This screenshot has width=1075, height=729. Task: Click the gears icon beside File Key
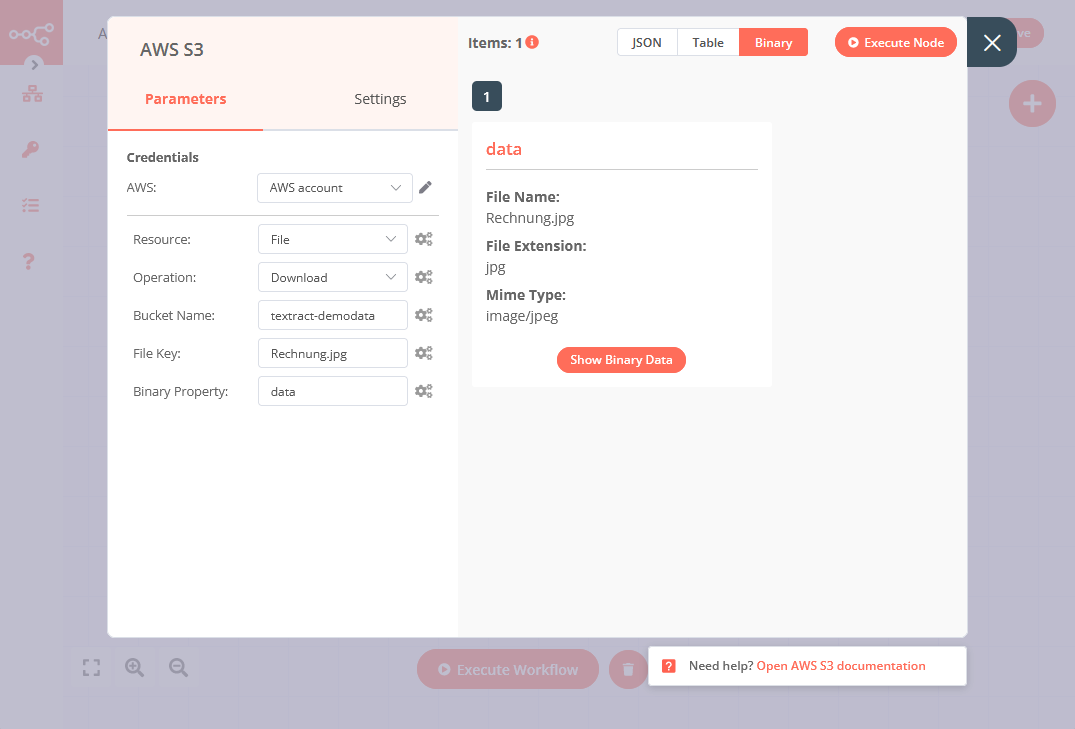coord(424,354)
